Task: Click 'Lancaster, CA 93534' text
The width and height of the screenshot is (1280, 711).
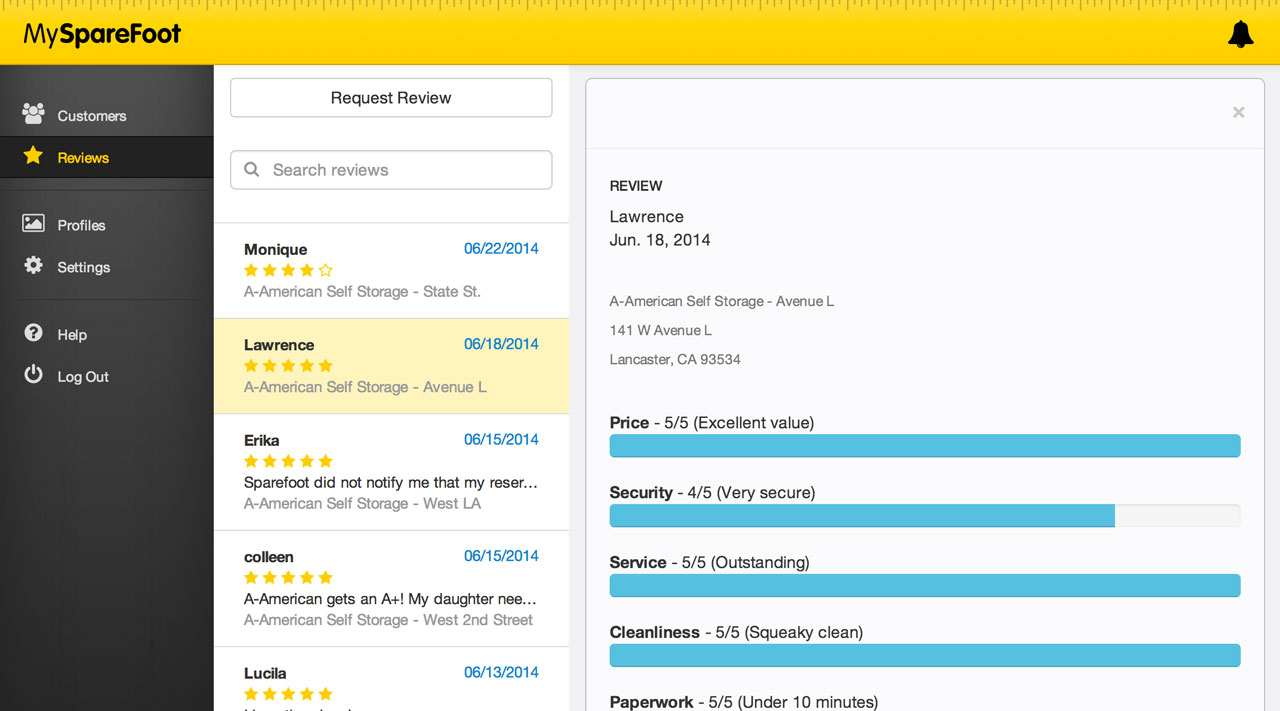Action: (x=675, y=359)
